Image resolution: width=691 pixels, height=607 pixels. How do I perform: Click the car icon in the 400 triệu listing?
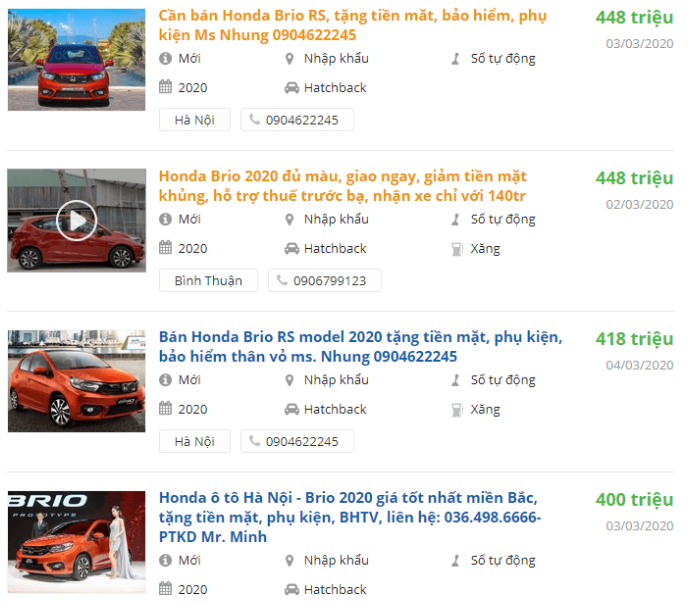pyautogui.click(x=292, y=589)
